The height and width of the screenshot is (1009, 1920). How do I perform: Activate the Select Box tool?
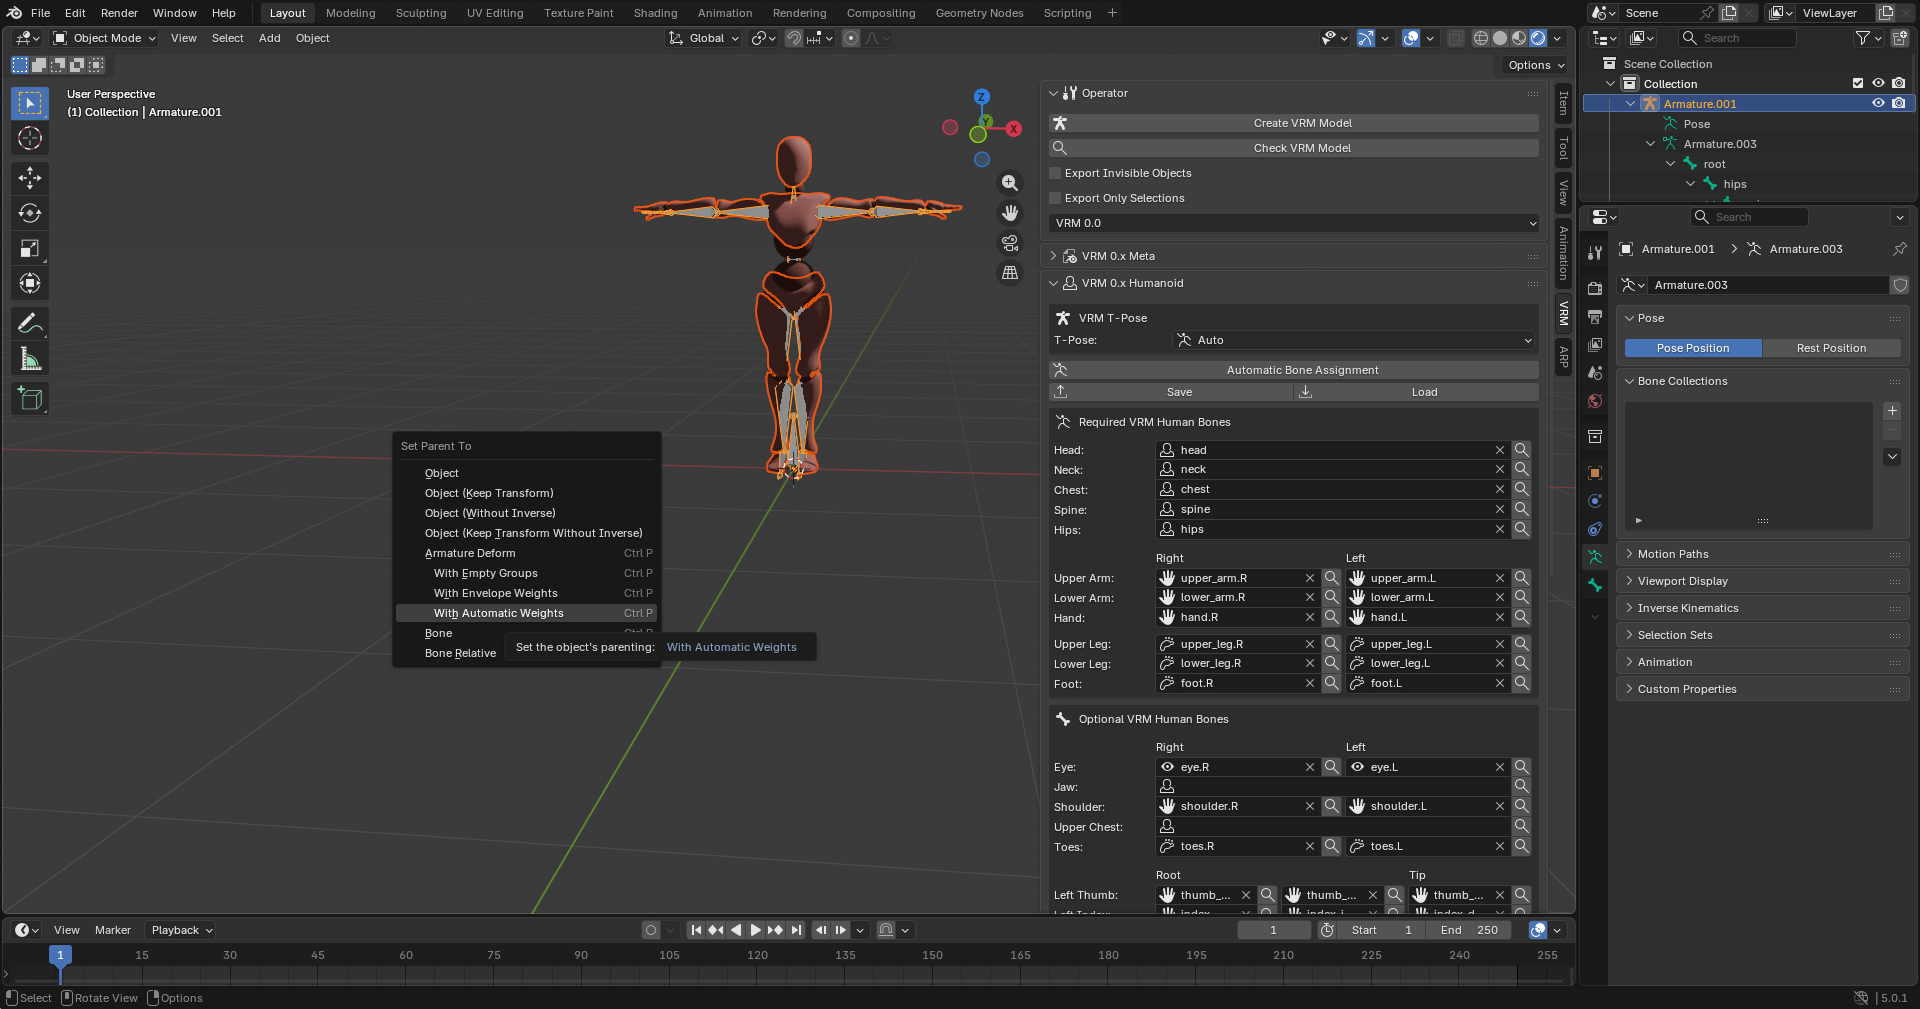(30, 103)
